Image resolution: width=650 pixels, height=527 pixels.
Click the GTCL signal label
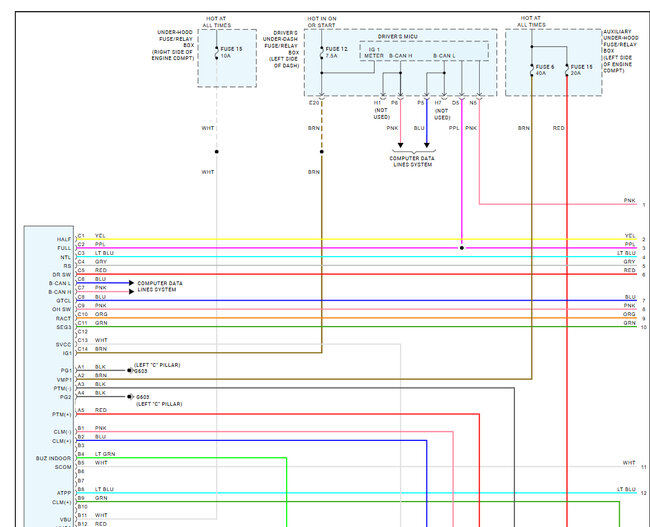coord(64,301)
